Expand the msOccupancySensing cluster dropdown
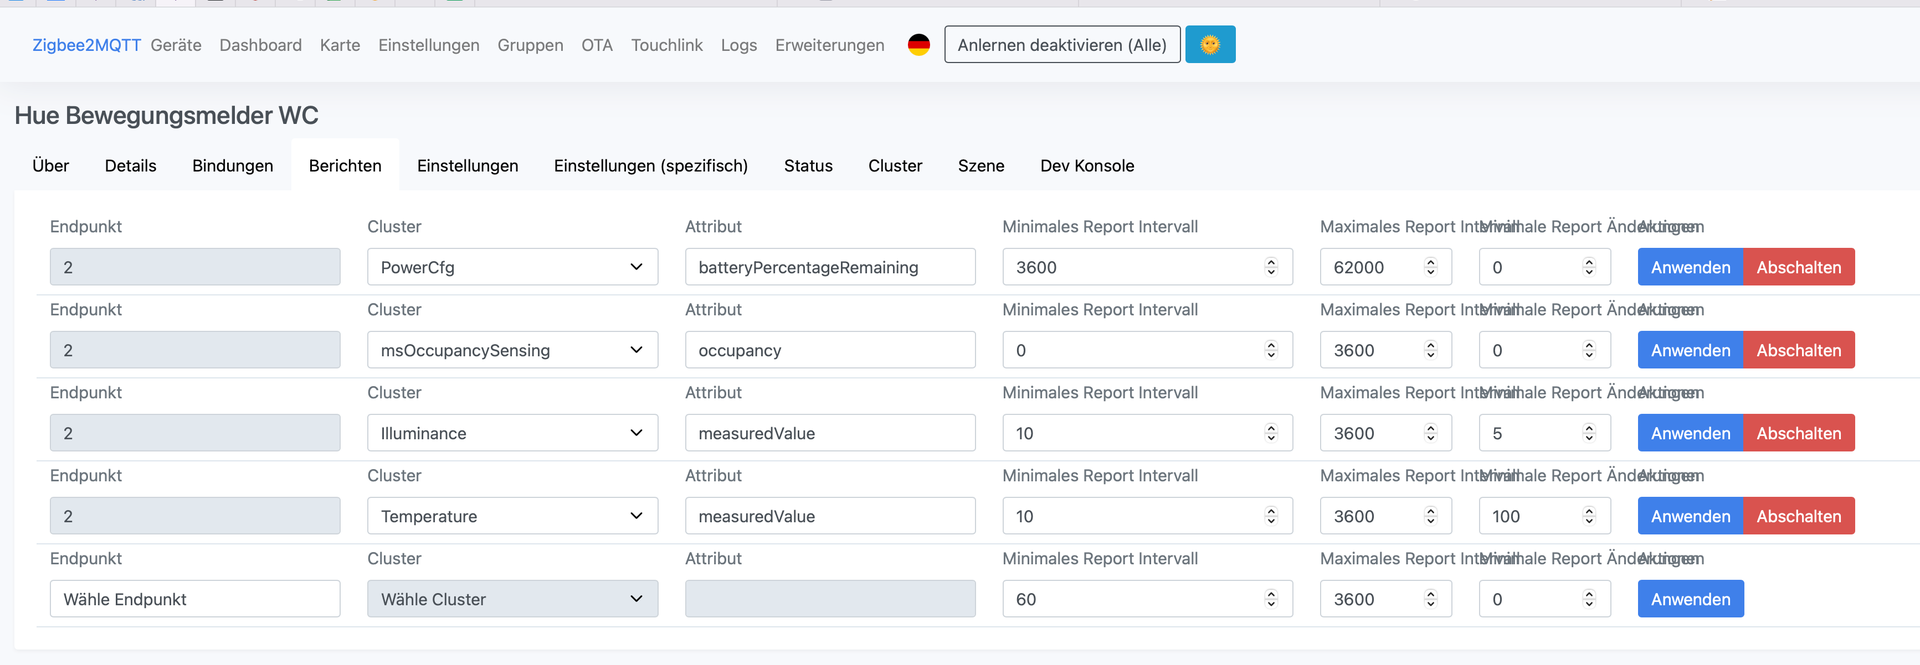Image resolution: width=1920 pixels, height=665 pixels. tap(512, 350)
